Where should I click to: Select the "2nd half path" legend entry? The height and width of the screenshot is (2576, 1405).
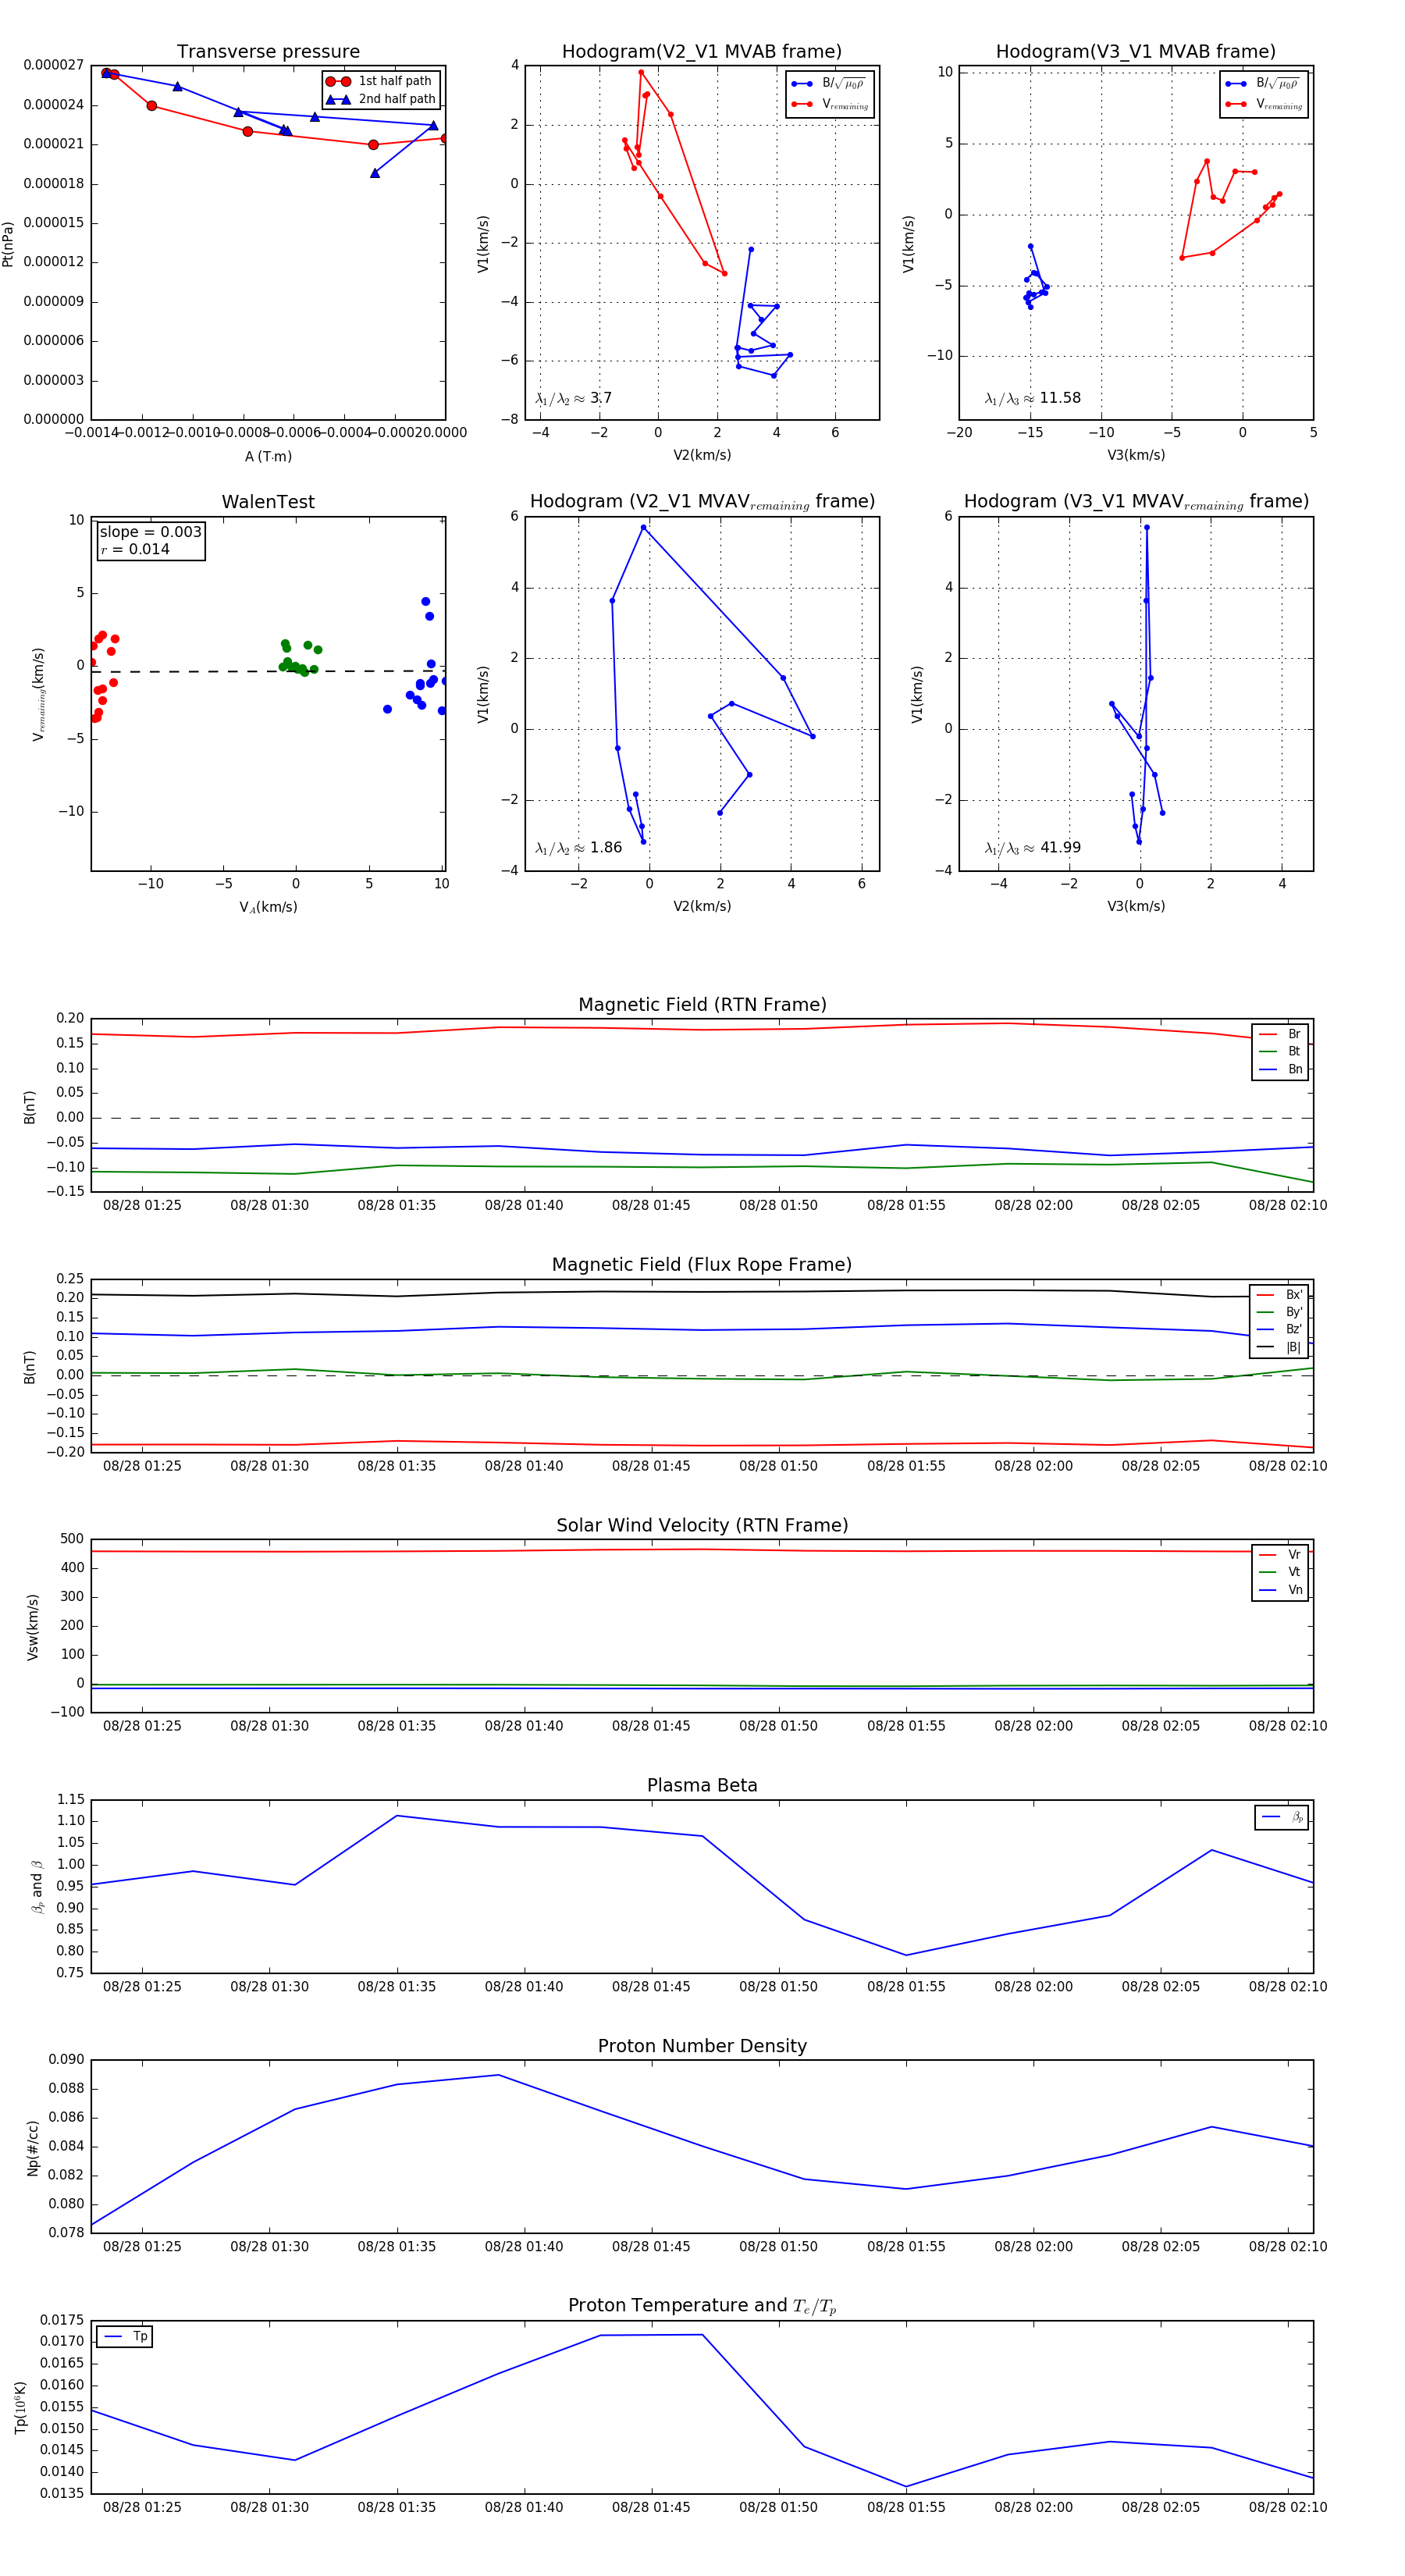coord(382,99)
